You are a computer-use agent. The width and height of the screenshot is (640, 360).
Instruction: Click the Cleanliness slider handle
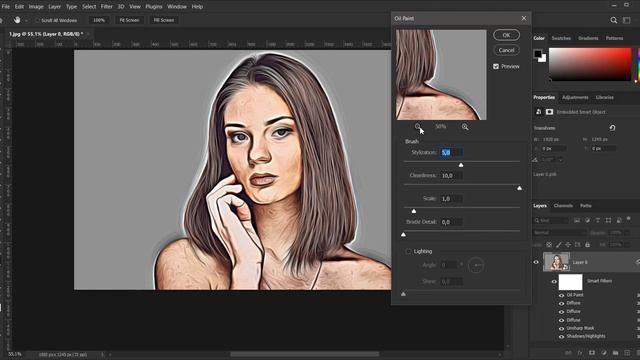pos(519,188)
